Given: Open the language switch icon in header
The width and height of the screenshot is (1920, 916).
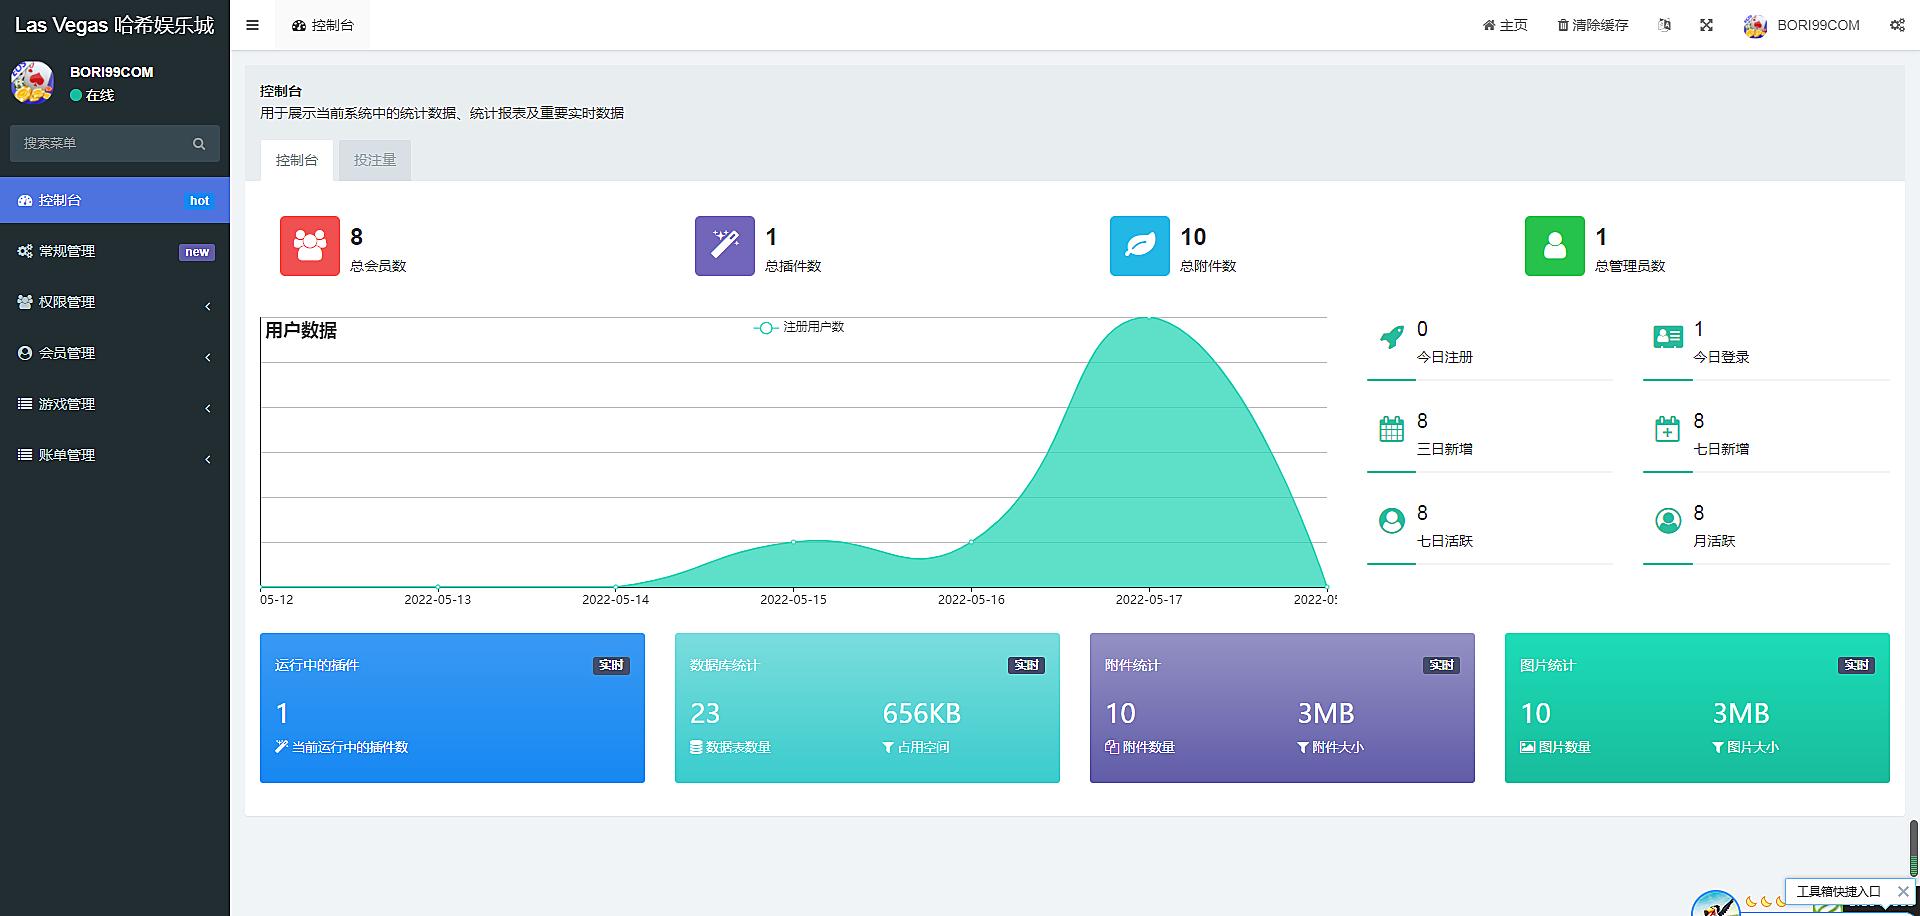Looking at the screenshot, I should 1664,25.
